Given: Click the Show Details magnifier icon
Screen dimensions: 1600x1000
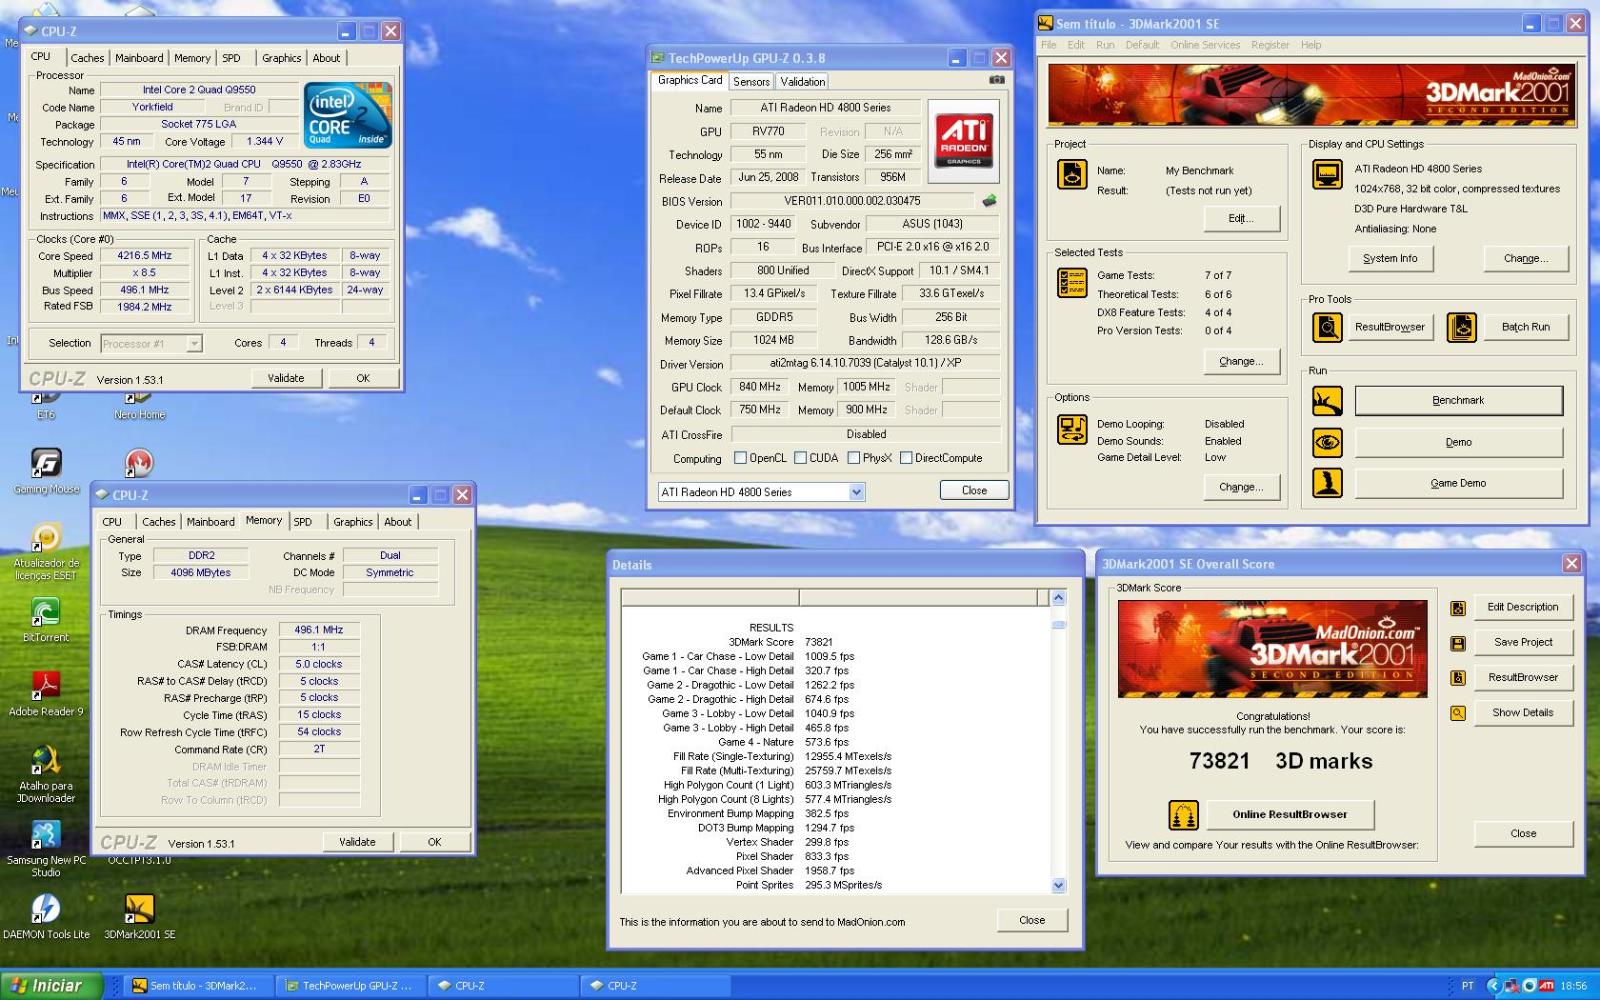Looking at the screenshot, I should pyautogui.click(x=1458, y=713).
